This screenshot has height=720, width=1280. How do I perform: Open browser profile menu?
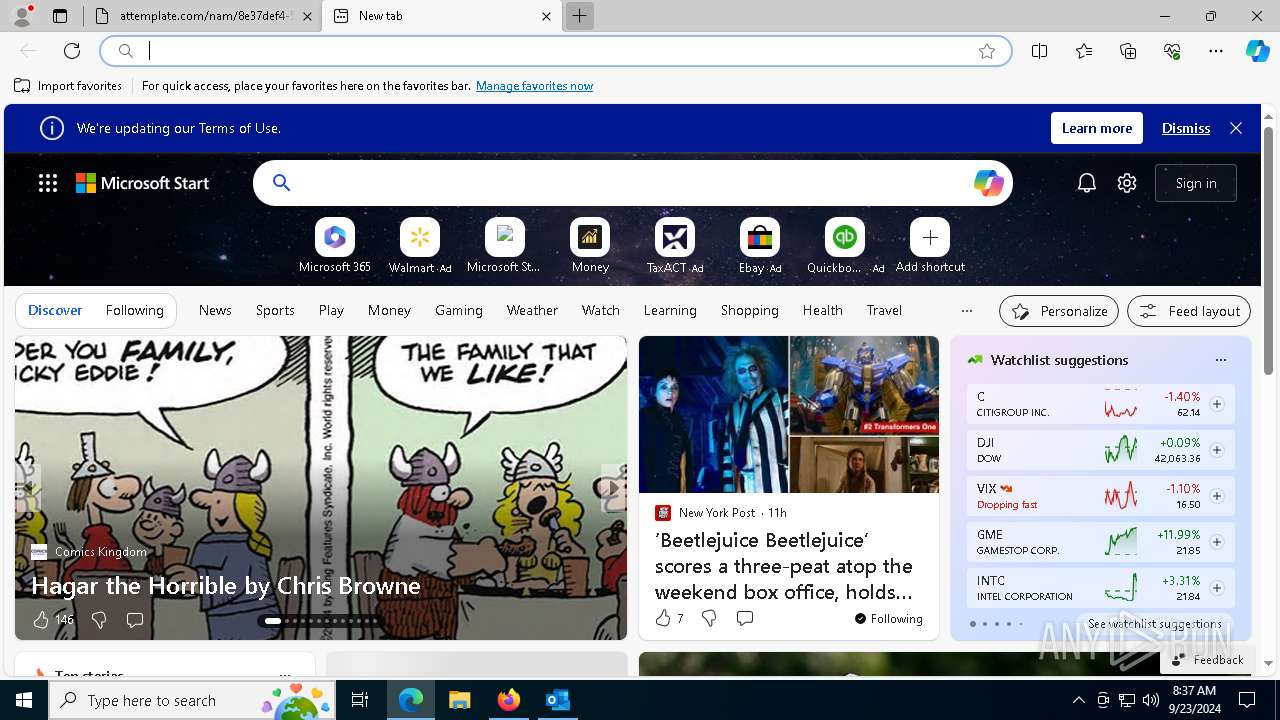coord(21,16)
